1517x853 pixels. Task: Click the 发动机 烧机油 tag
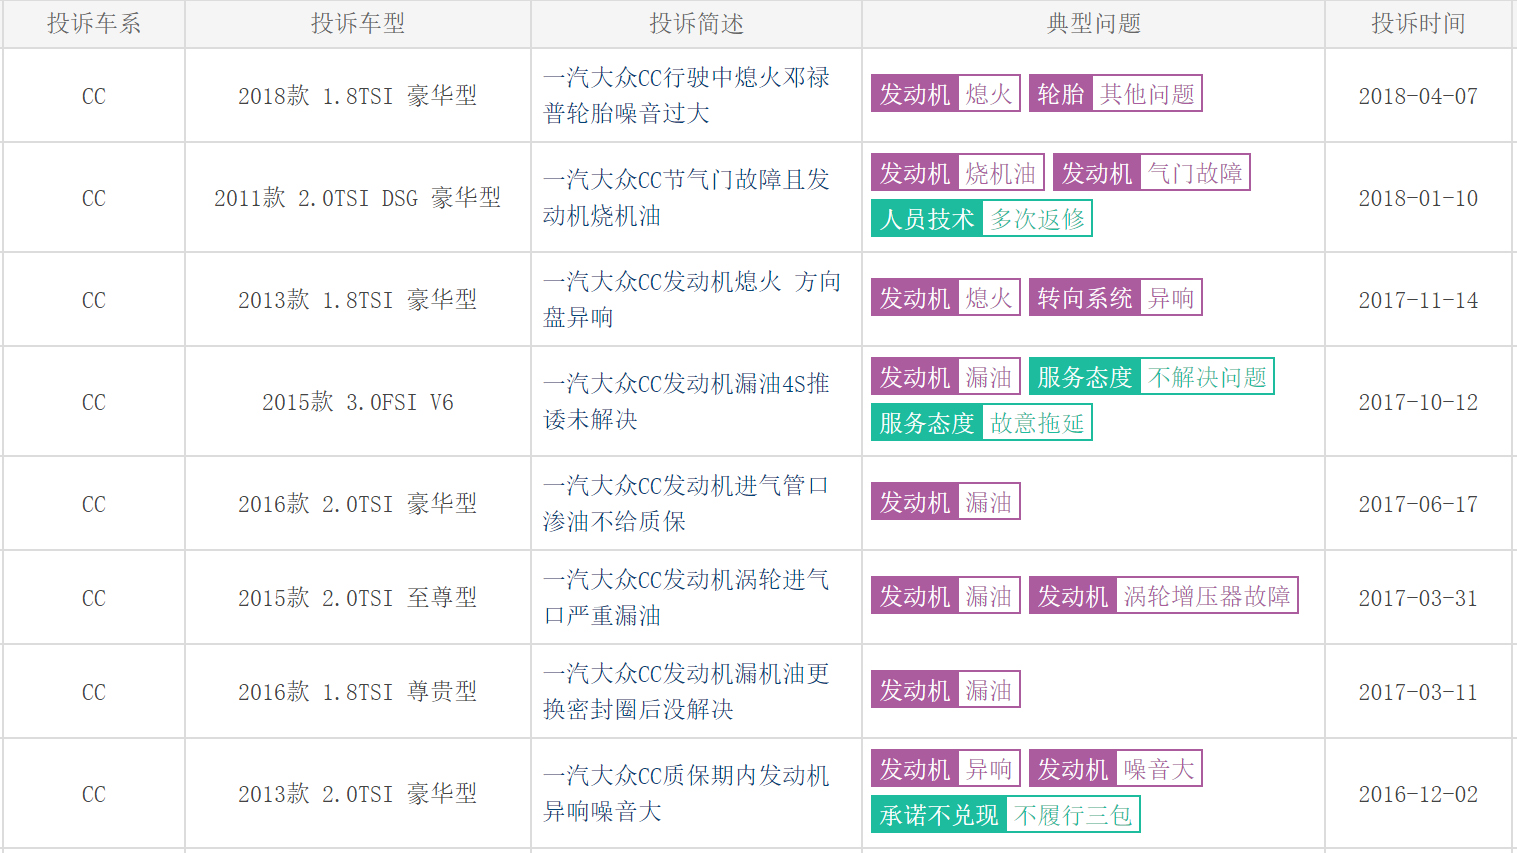pos(957,173)
